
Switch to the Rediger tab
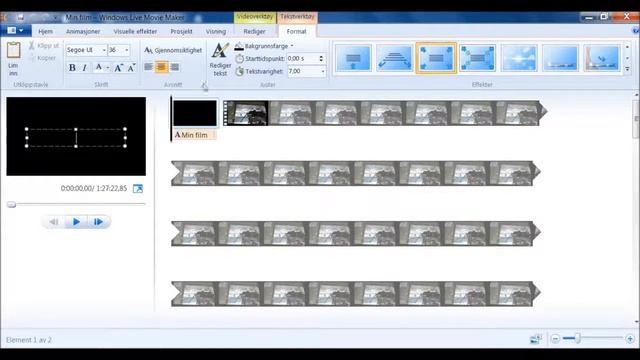(x=254, y=31)
